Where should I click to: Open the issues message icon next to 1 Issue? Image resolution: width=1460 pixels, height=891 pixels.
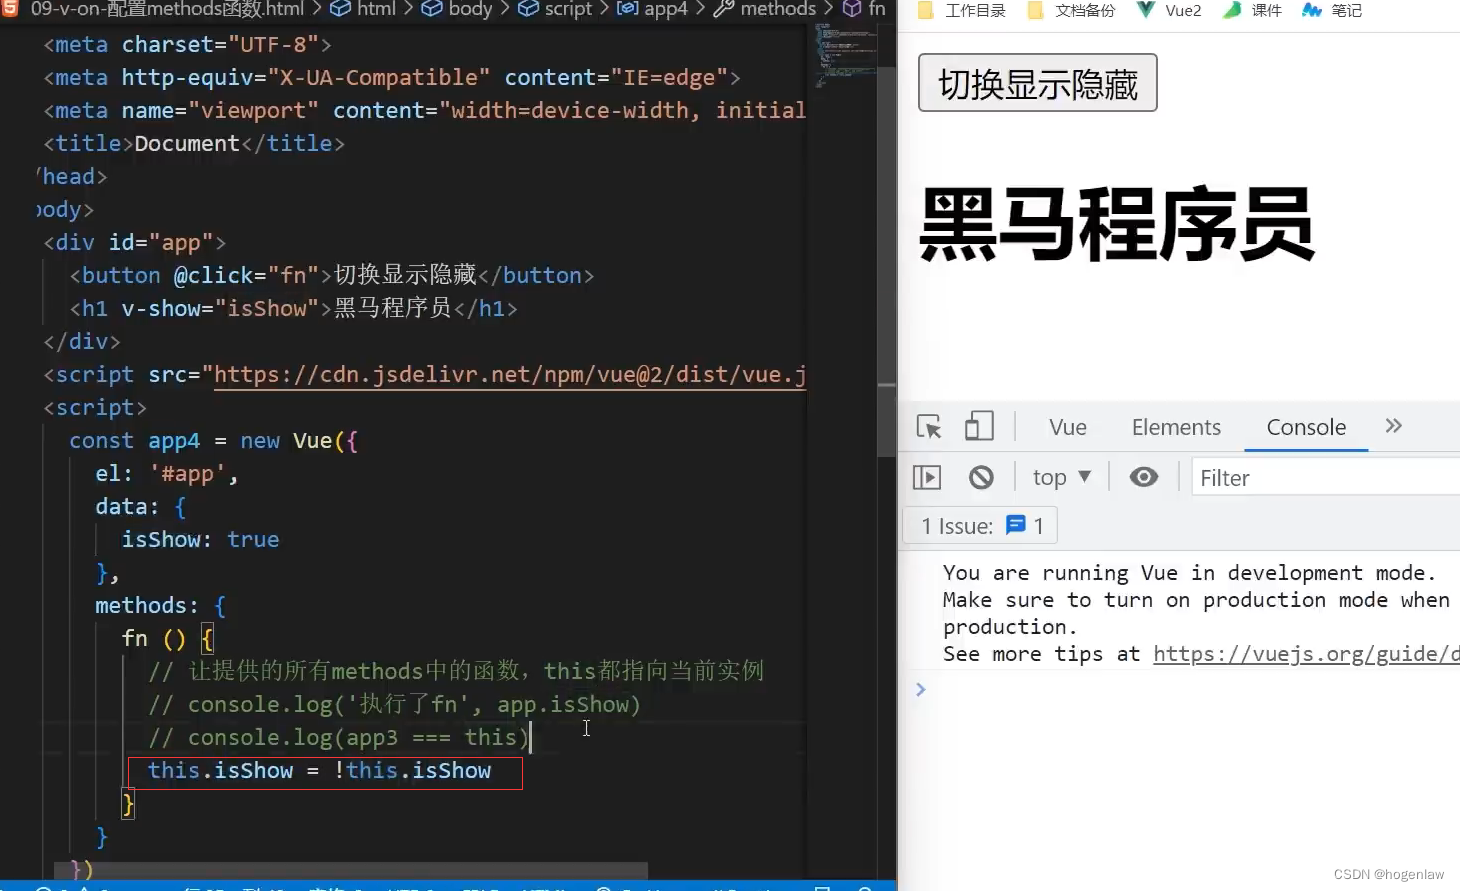point(1016,525)
